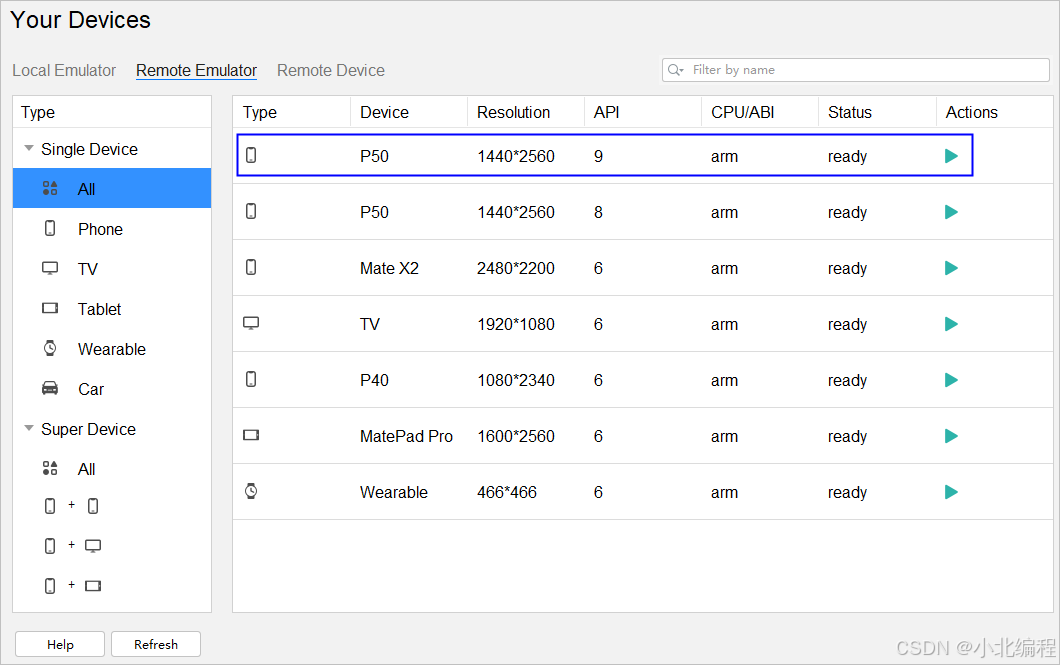Focus the Filter by name field

pos(856,70)
